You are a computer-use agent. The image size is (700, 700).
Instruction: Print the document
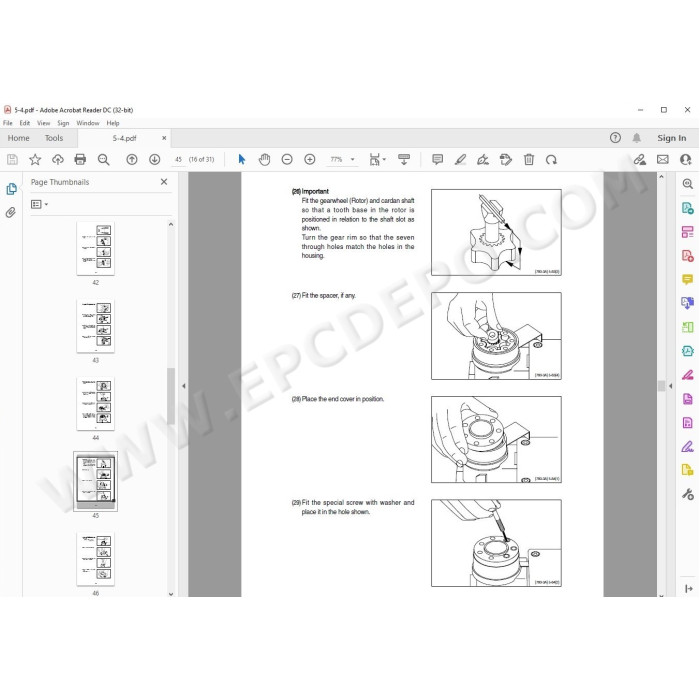80,159
